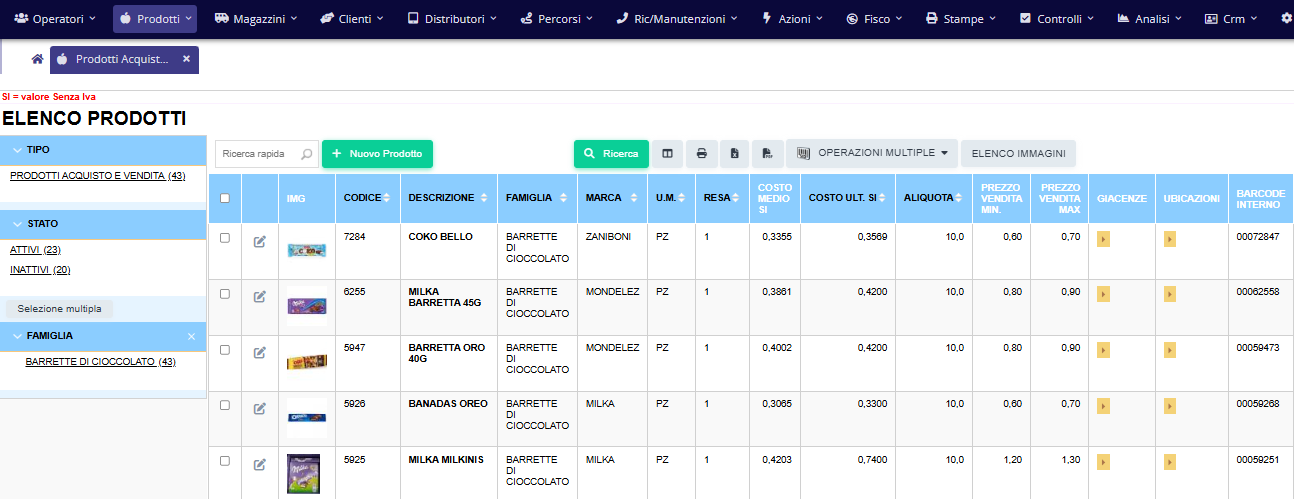Filter by ATTIVI (23) products
The image size is (1294, 499).
(x=35, y=250)
